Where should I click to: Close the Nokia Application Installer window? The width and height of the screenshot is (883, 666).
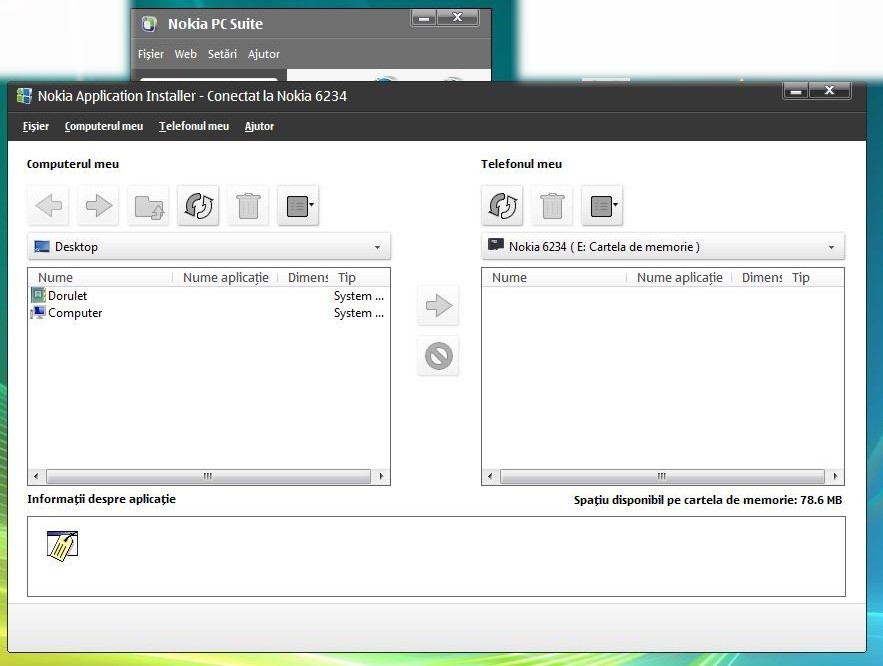click(830, 91)
